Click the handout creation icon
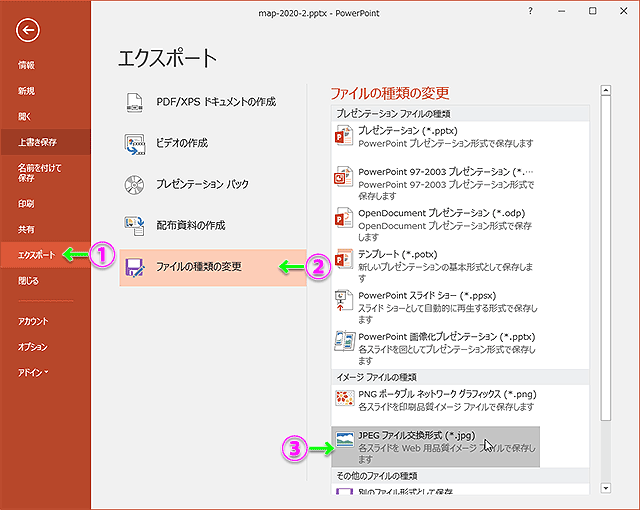The width and height of the screenshot is (640, 510). 134,226
